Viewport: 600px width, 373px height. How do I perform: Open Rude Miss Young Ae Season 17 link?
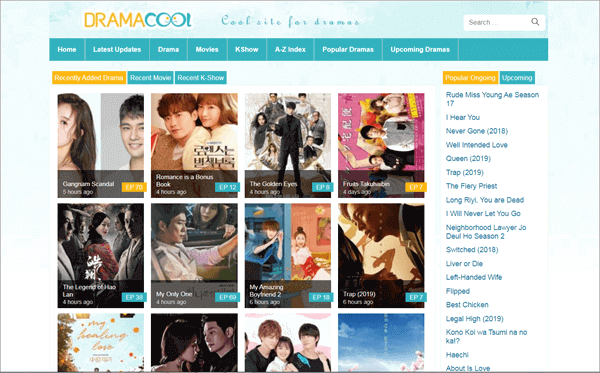pyautogui.click(x=492, y=99)
